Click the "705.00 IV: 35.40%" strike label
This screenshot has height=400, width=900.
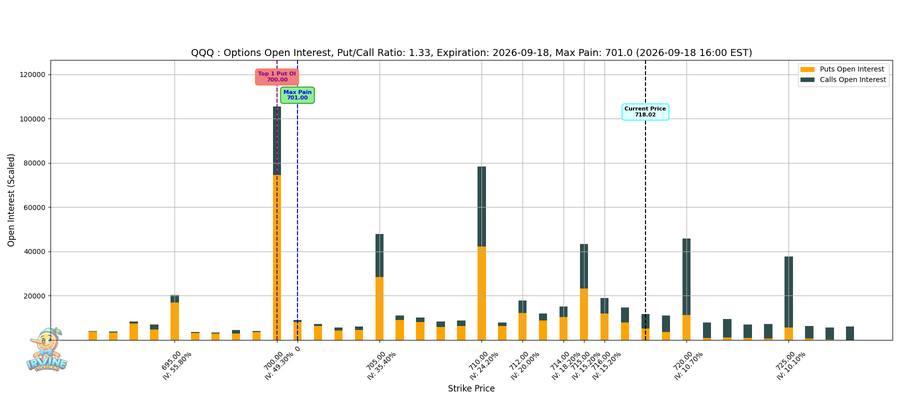coord(379,365)
